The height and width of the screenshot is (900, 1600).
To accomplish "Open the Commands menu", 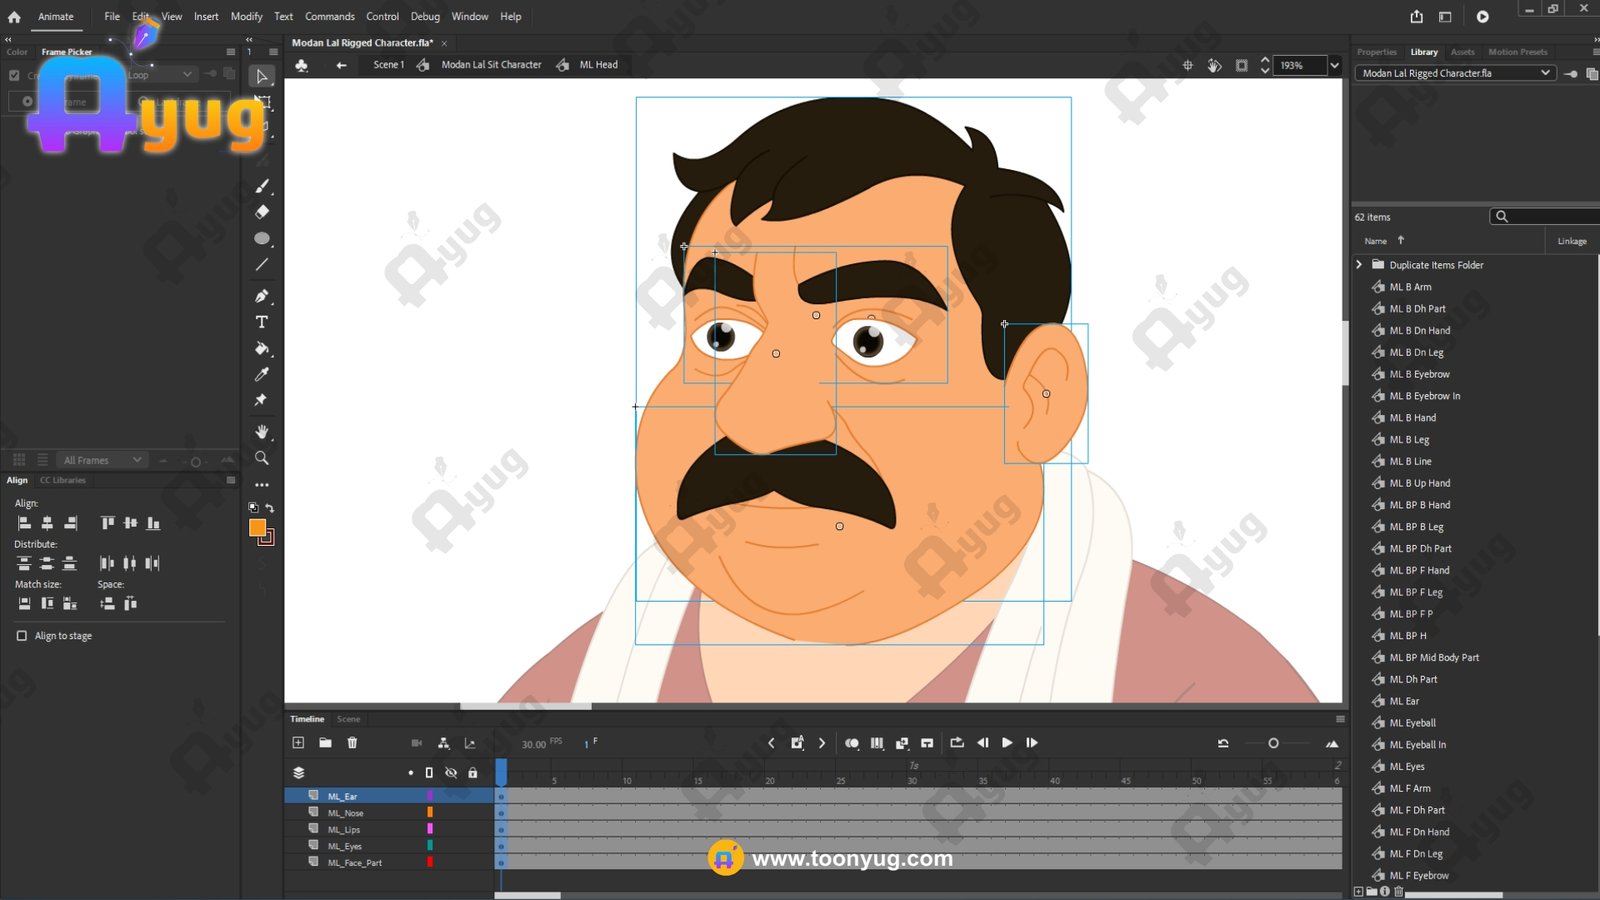I will click(x=330, y=16).
